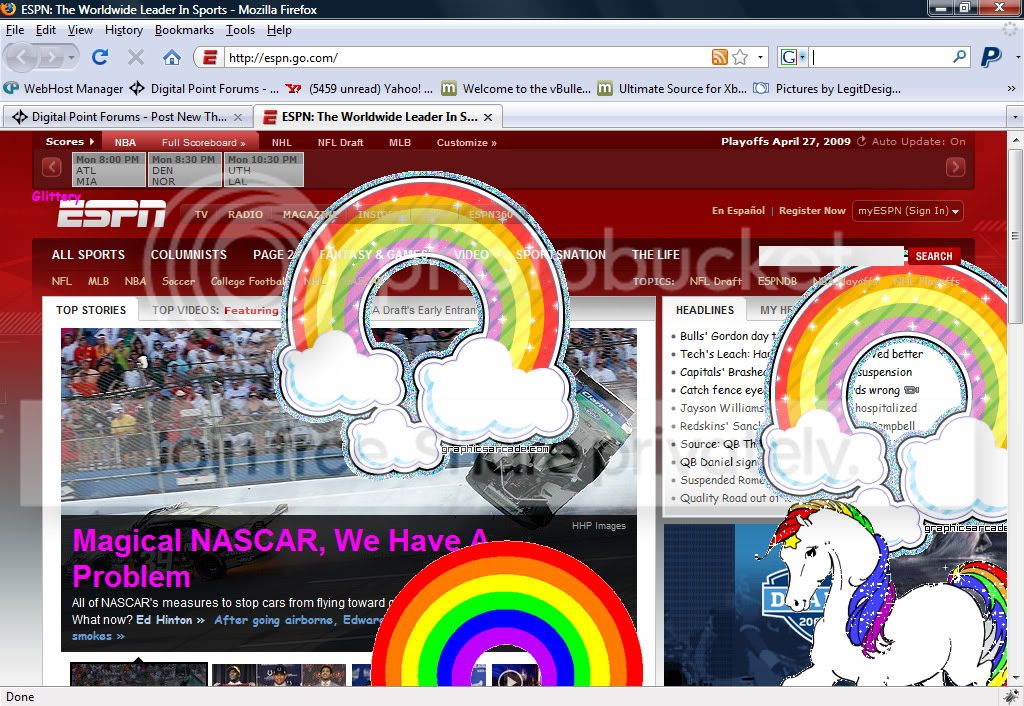Open the address bar history dropdown
The height and width of the screenshot is (706, 1024).
pos(760,57)
